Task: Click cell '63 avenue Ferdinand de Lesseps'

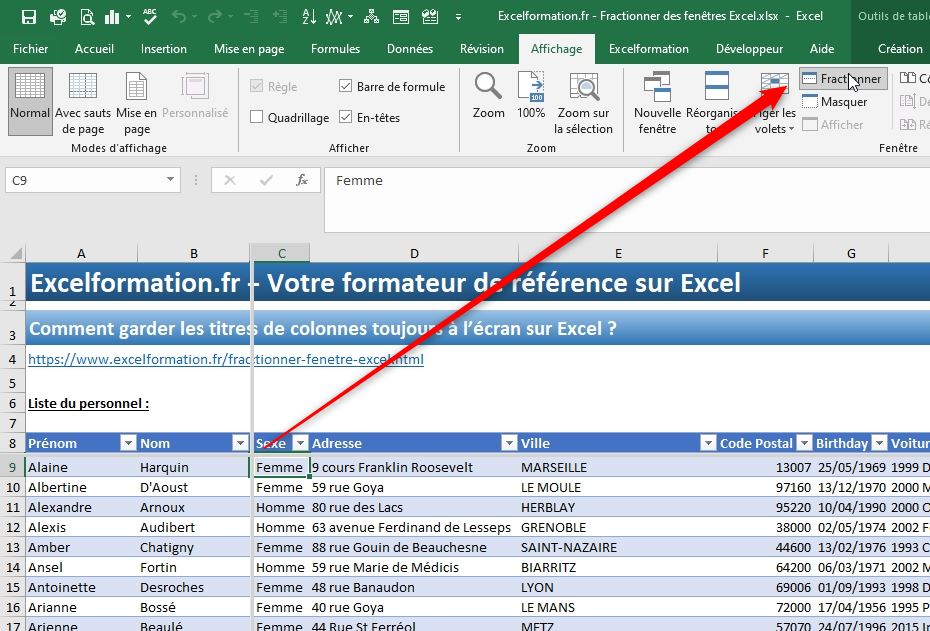Action: [x=414, y=527]
